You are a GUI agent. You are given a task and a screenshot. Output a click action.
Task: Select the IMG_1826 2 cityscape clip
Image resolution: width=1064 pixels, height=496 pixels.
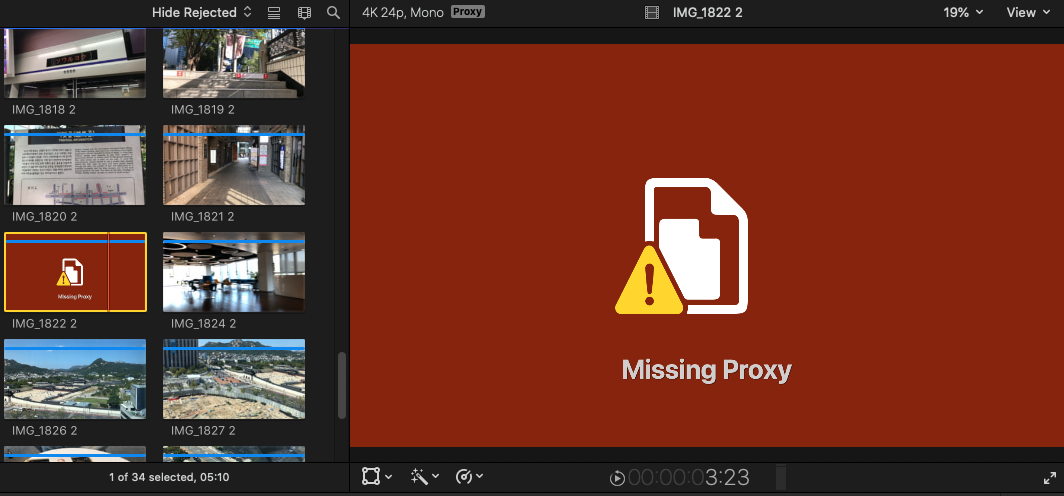[x=75, y=379]
